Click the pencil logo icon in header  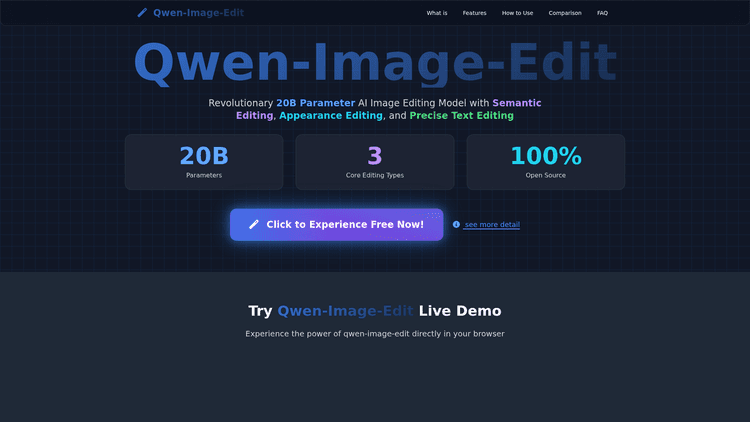[x=142, y=13]
